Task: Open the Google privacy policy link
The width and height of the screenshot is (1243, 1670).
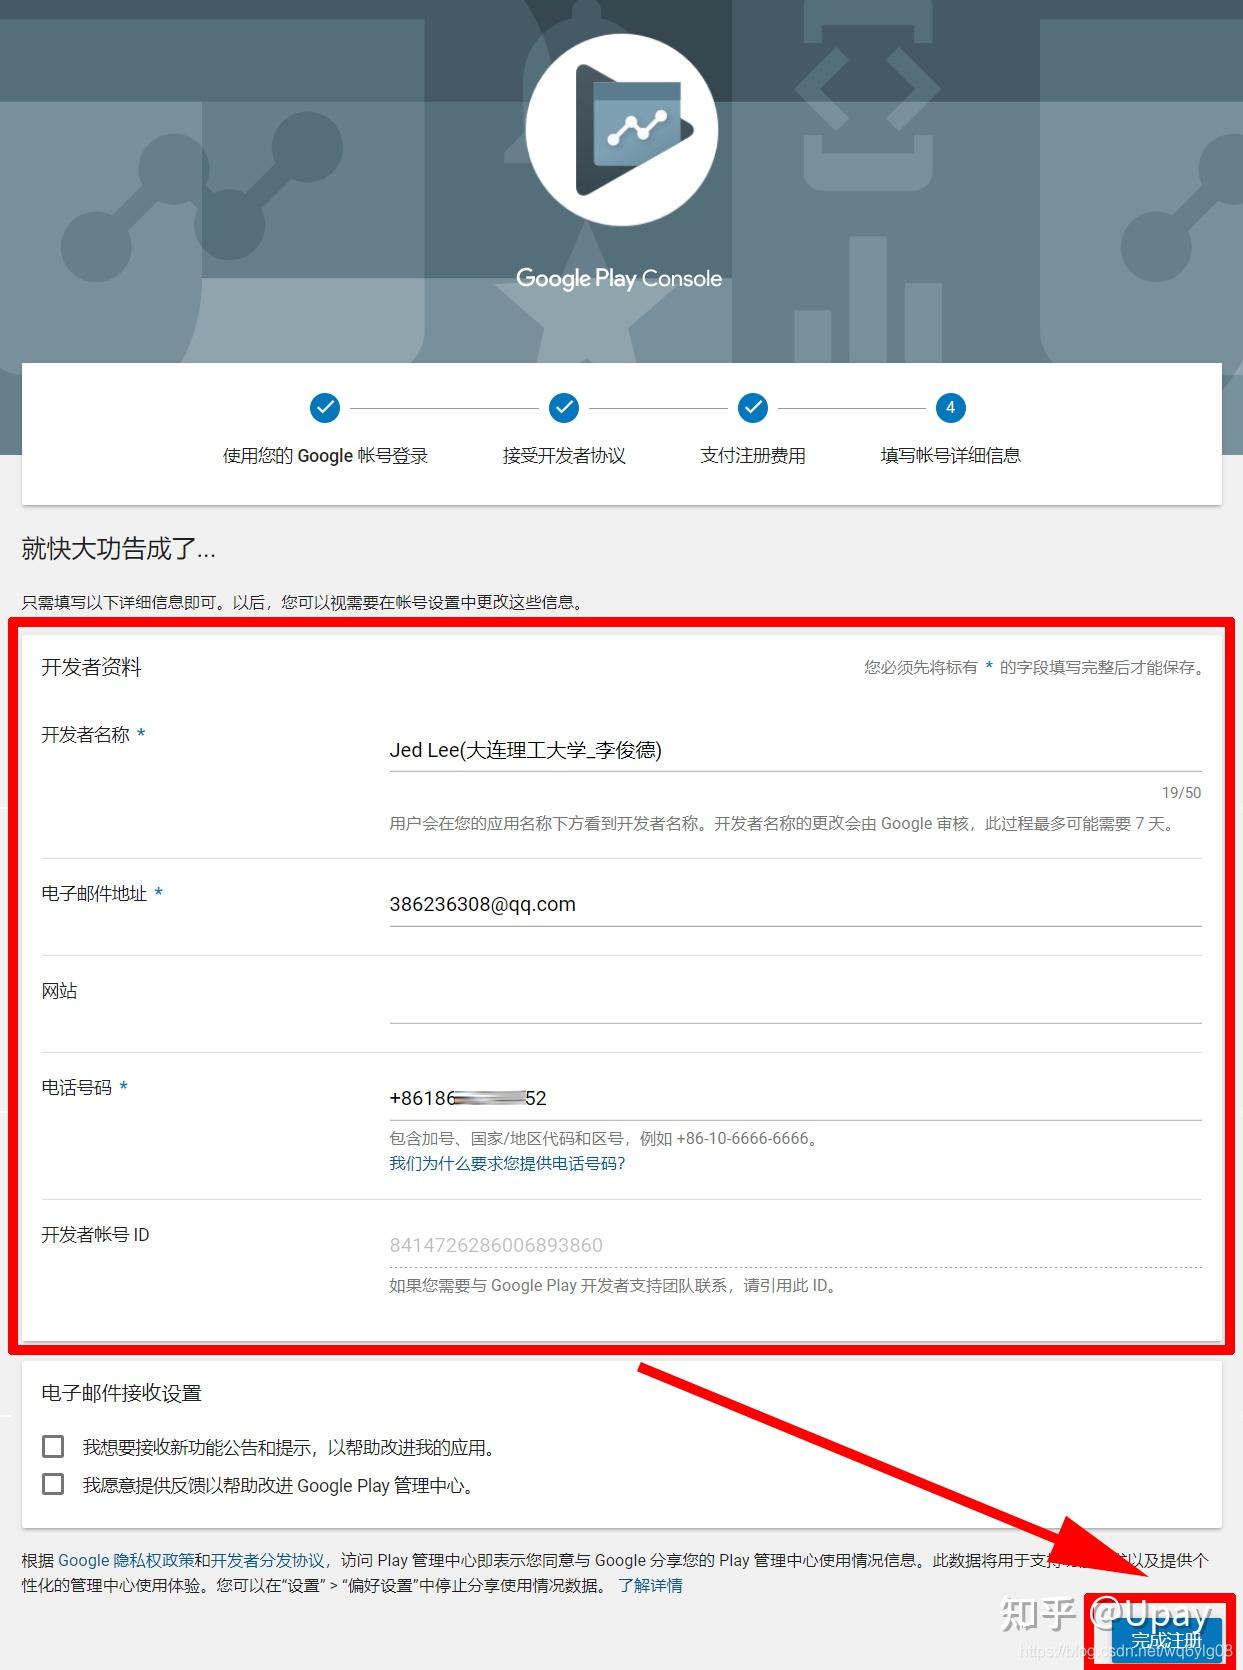Action: [x=126, y=1560]
